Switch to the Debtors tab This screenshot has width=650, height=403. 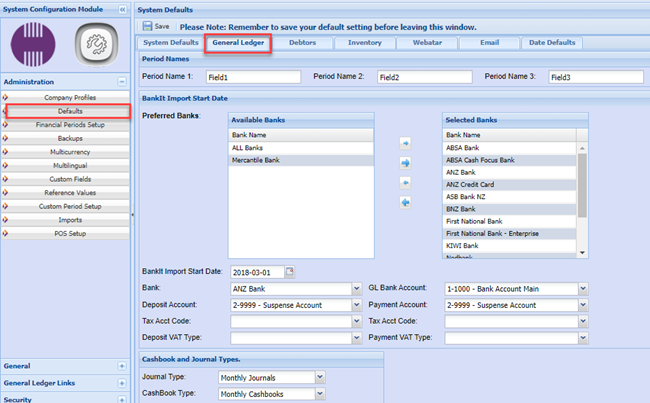[x=301, y=43]
